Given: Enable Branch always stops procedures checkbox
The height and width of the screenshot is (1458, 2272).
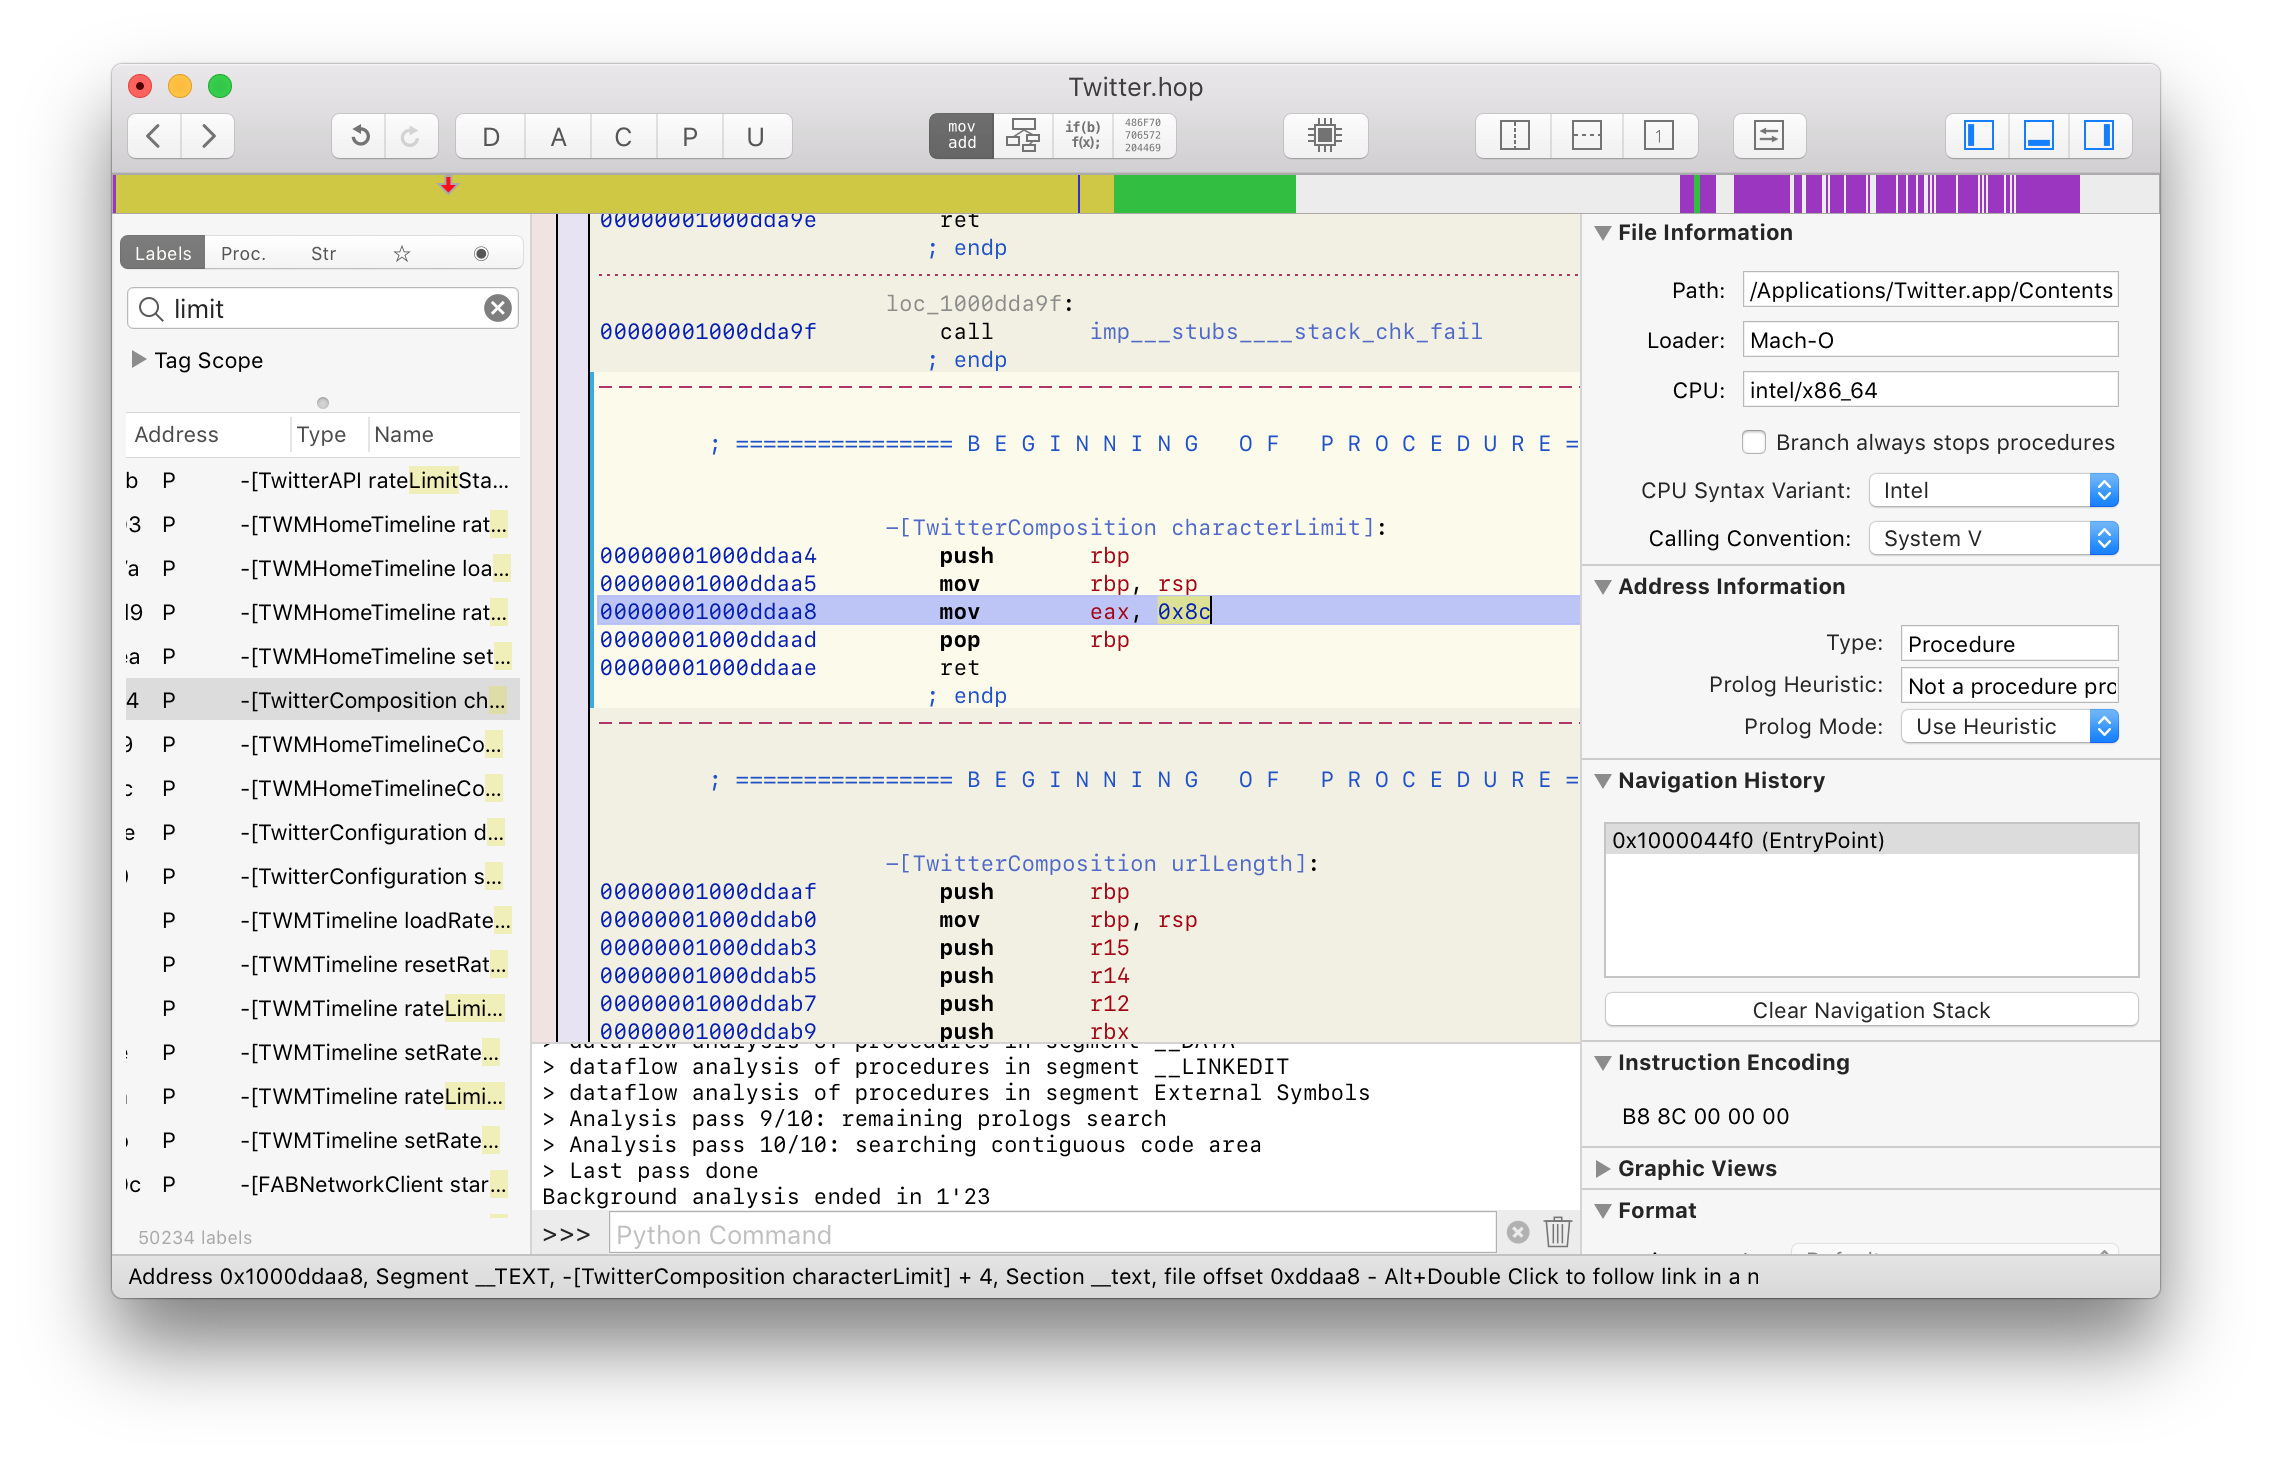Looking at the screenshot, I should 1753,442.
